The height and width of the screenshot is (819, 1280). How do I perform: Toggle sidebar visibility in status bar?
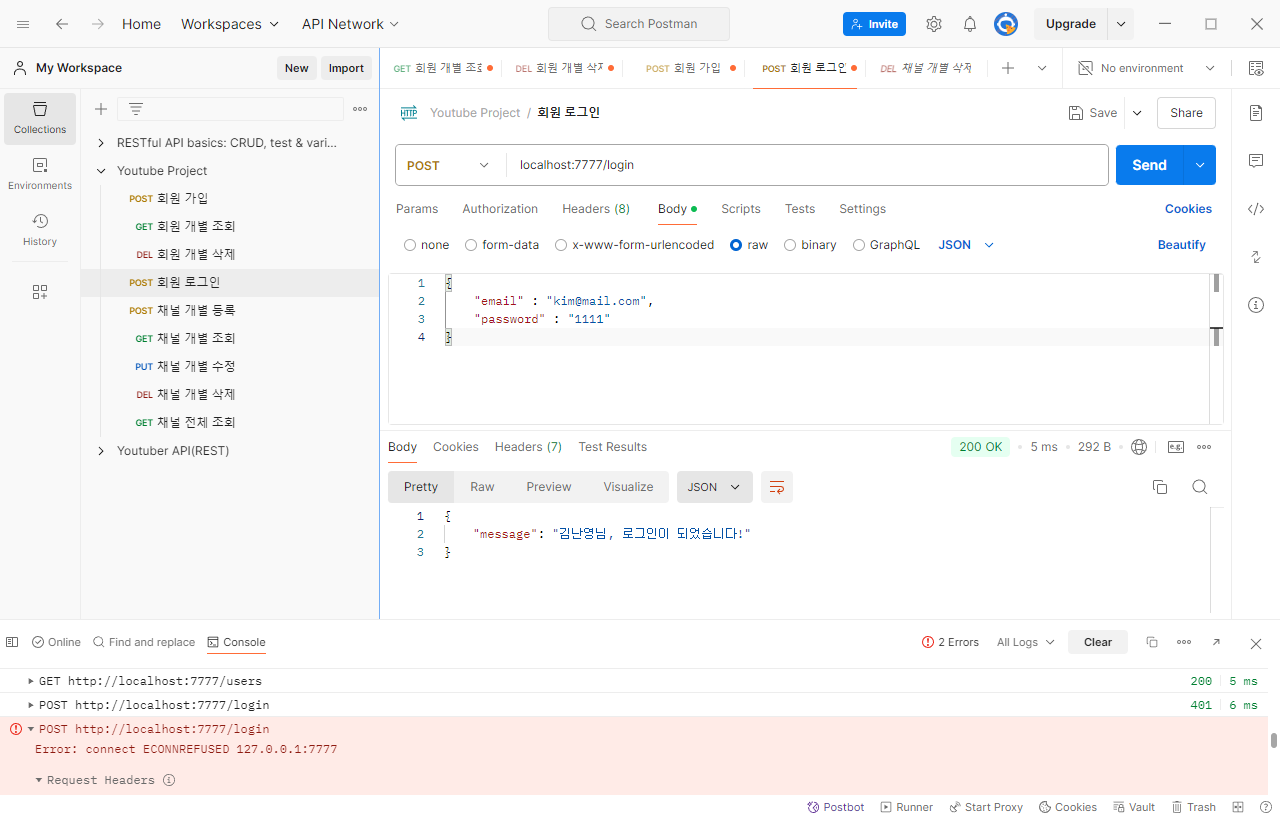click(12, 642)
